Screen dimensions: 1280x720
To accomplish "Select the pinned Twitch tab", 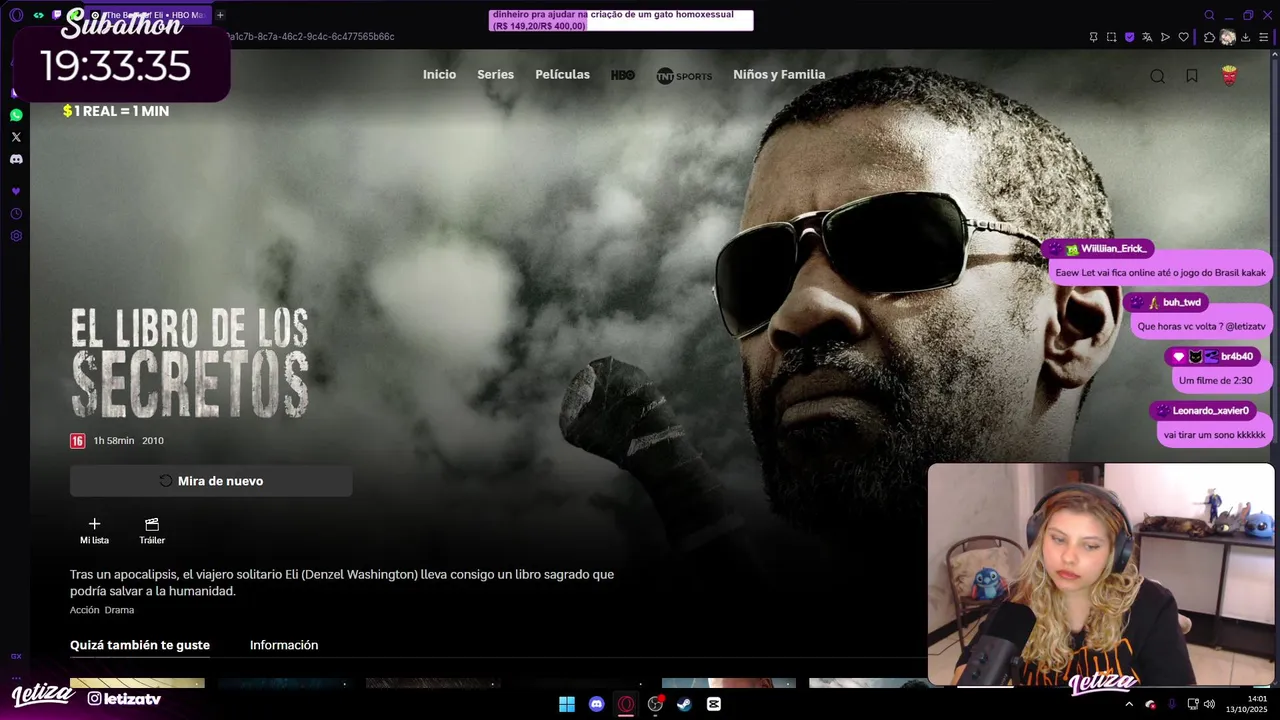I will (x=57, y=15).
